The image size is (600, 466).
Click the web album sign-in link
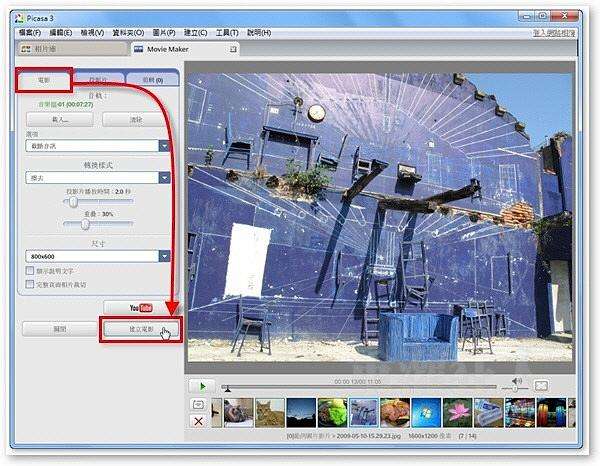[x=554, y=33]
